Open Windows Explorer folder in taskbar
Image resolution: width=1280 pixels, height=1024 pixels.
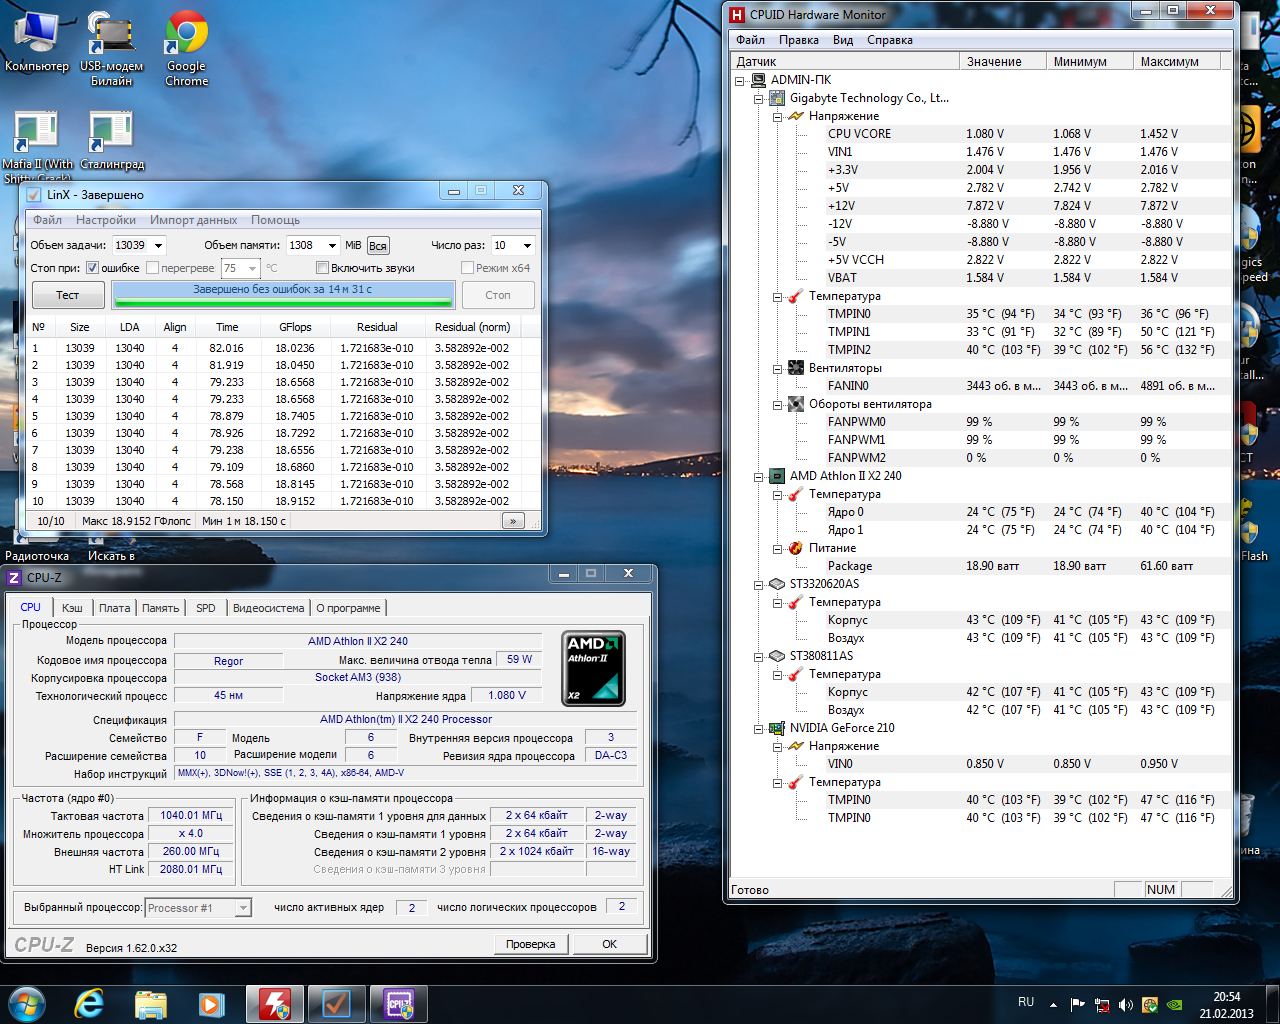coord(151,1003)
